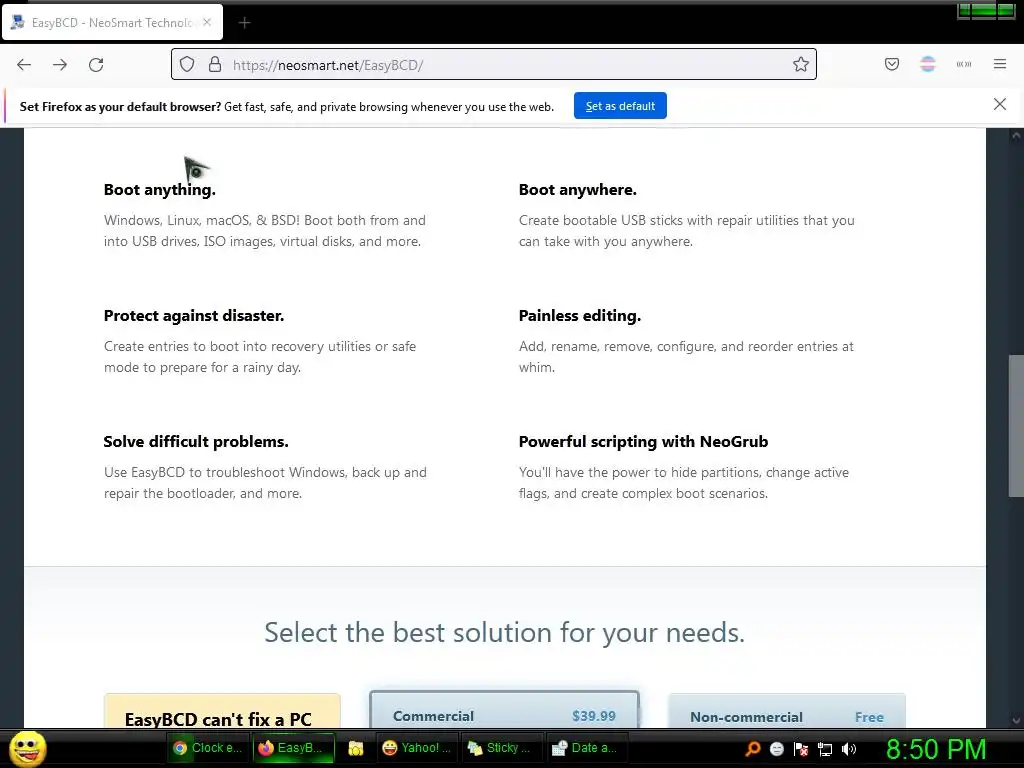Dismiss the default browser notification bar

coord(1000,104)
